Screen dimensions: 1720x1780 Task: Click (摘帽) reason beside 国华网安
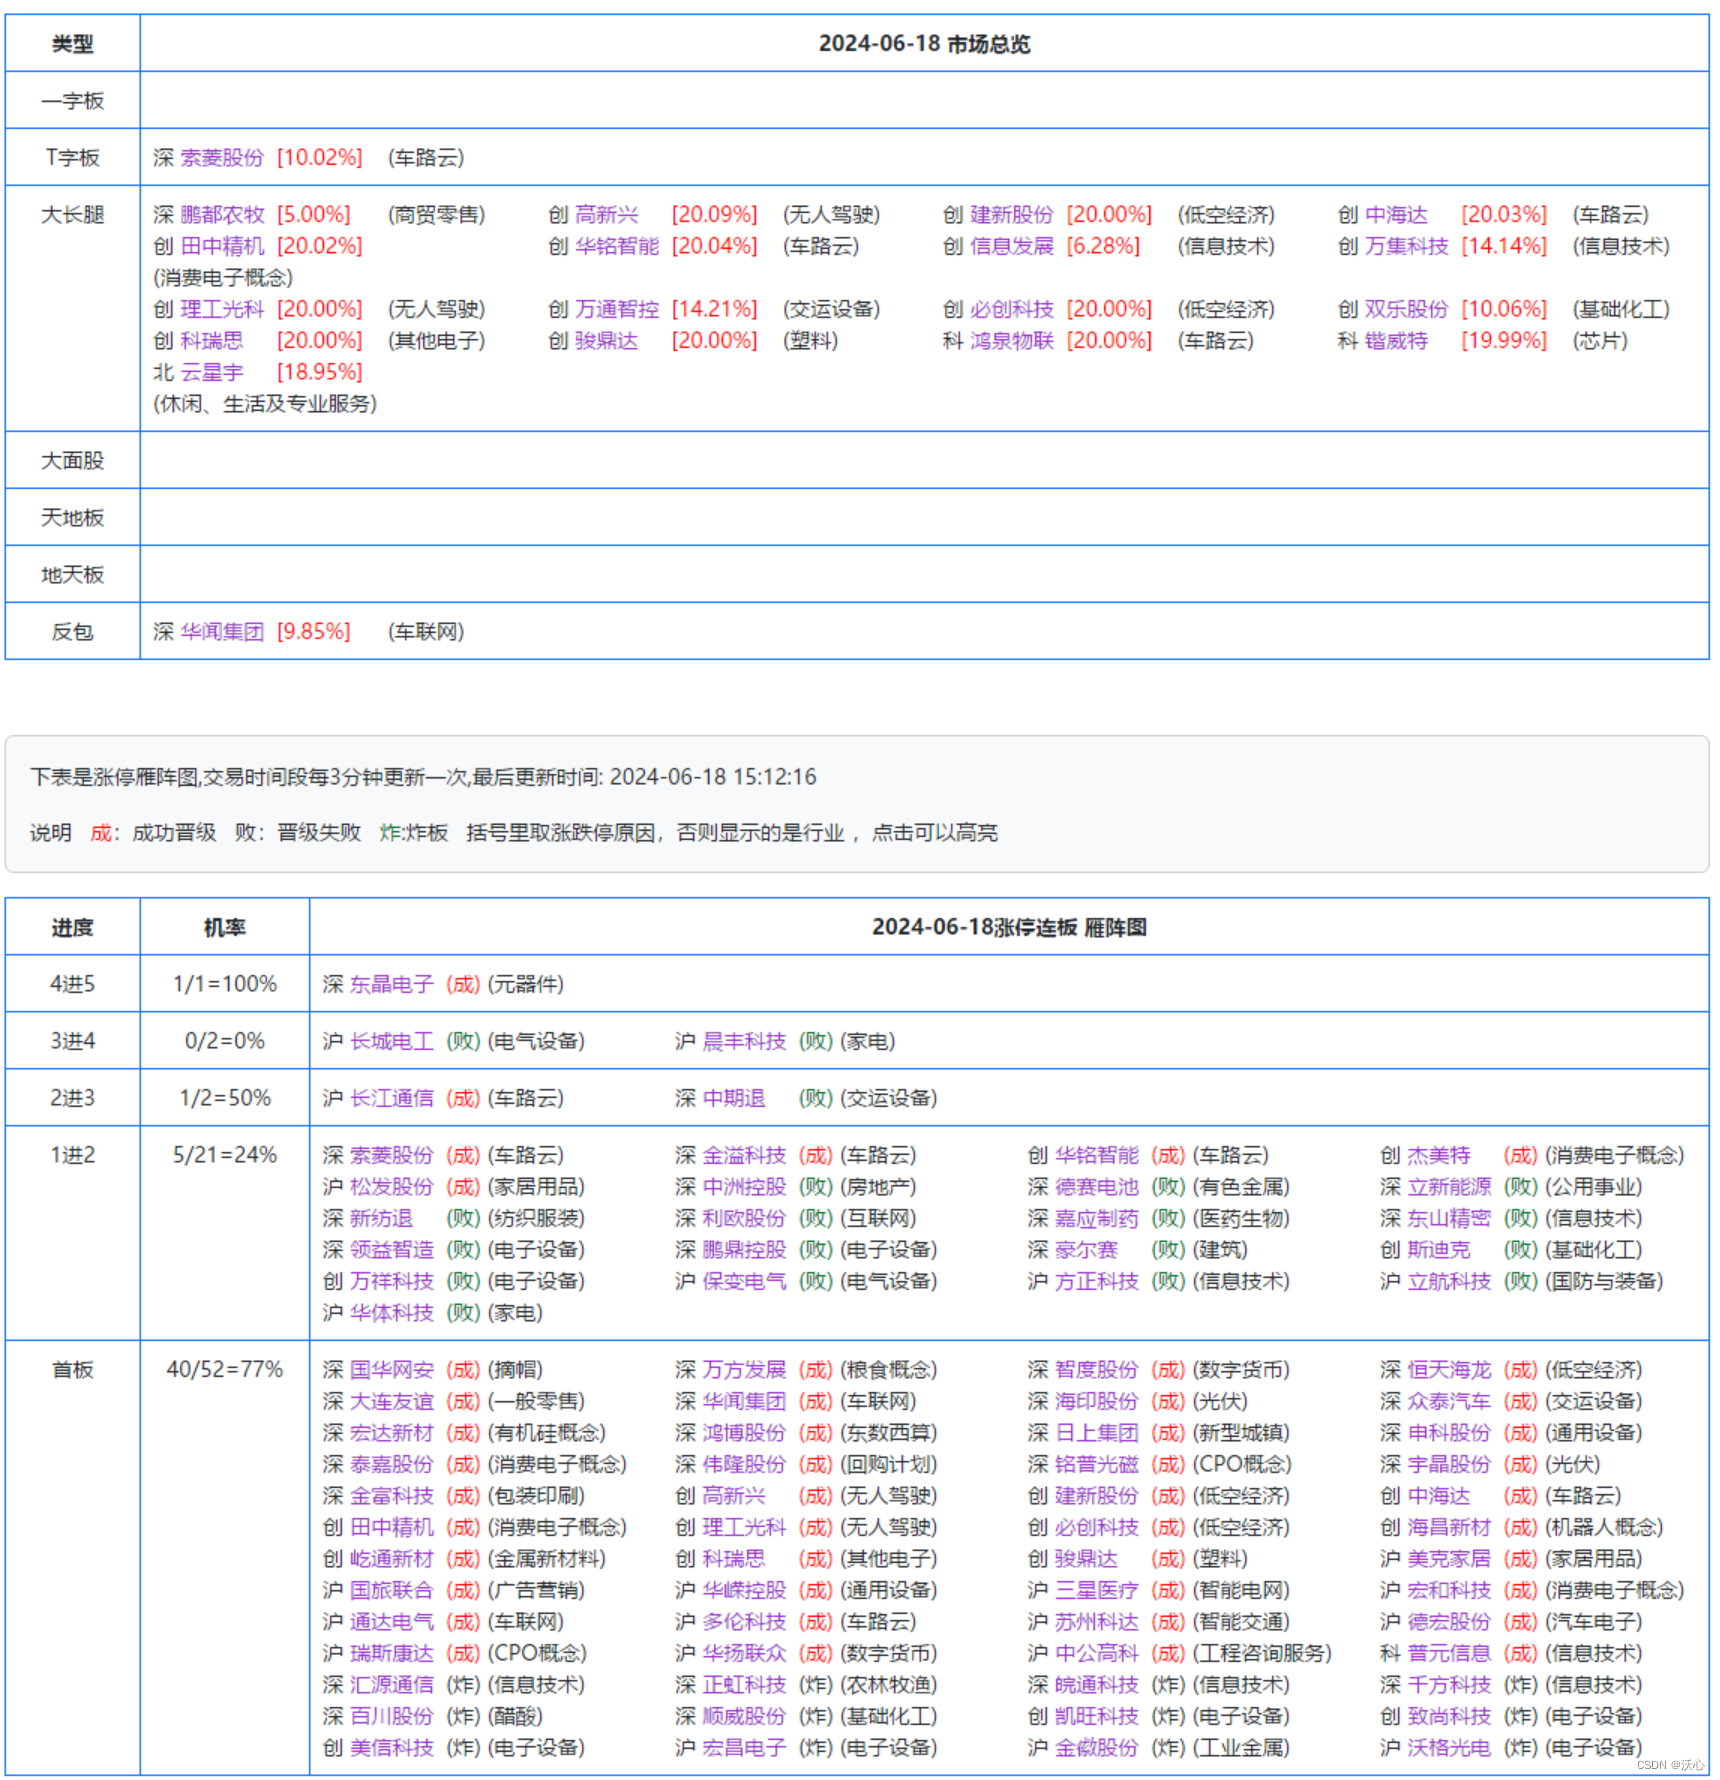pyautogui.click(x=515, y=1369)
